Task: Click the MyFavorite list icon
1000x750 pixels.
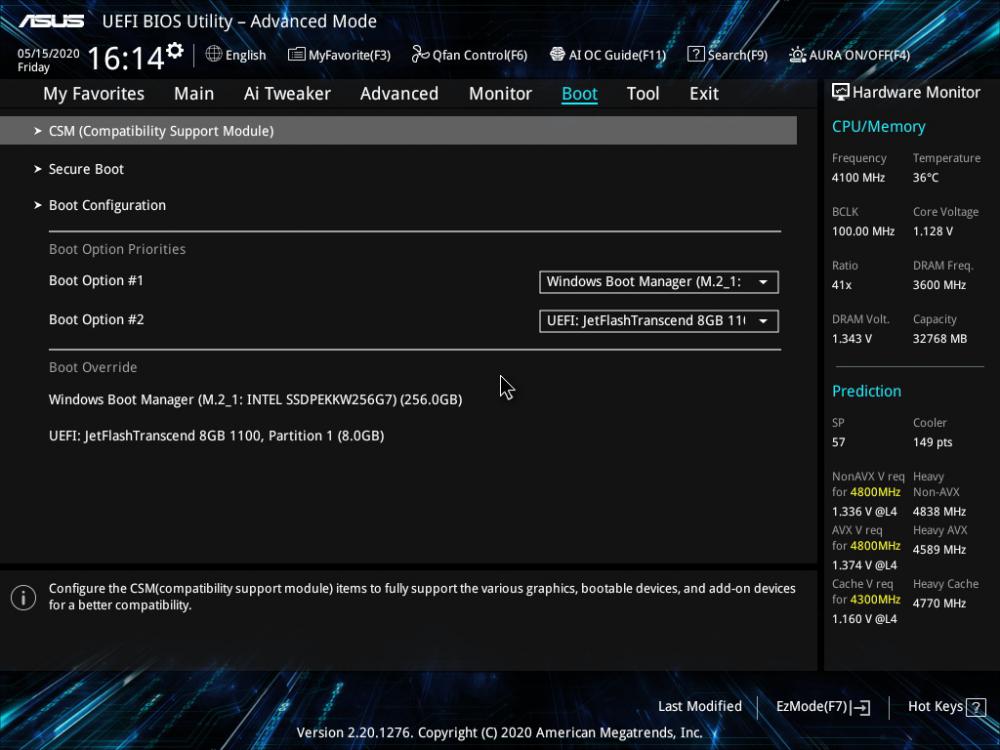Action: 296,54
